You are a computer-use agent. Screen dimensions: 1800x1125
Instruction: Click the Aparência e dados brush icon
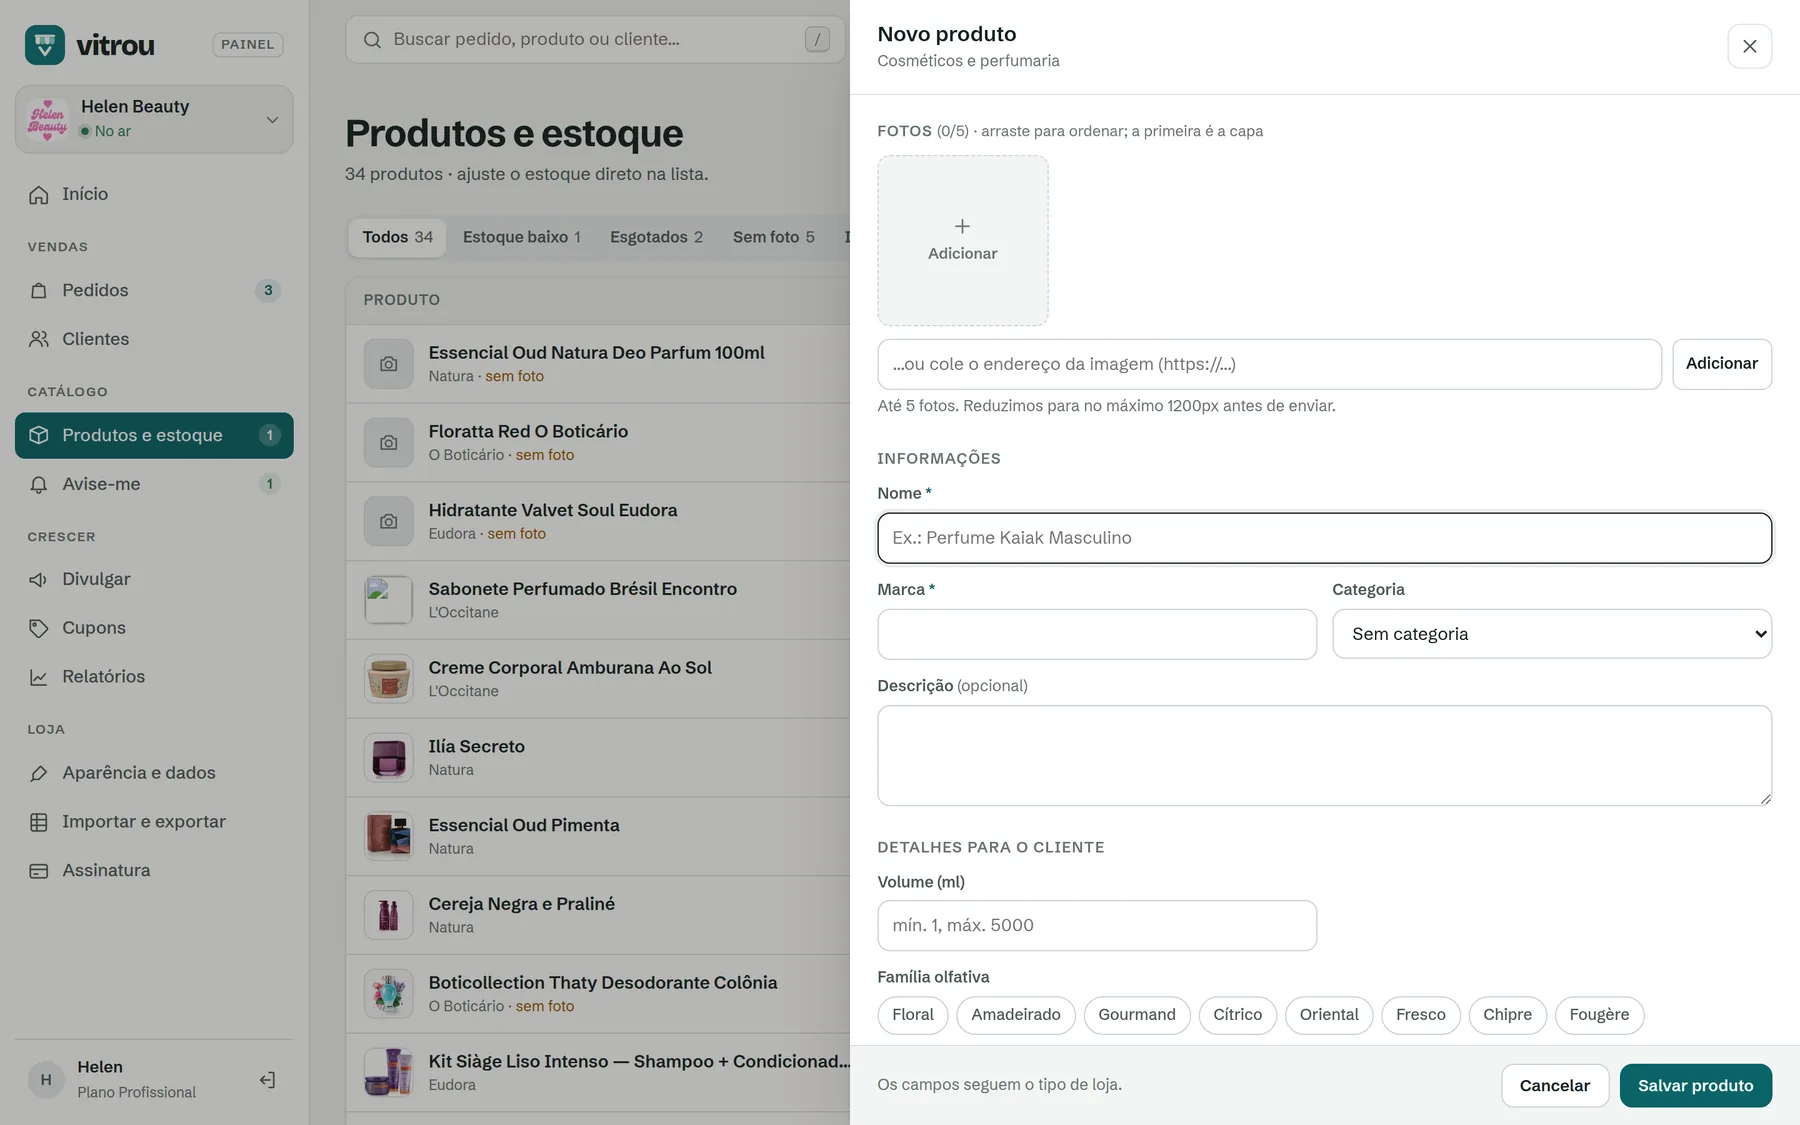coord(39,773)
